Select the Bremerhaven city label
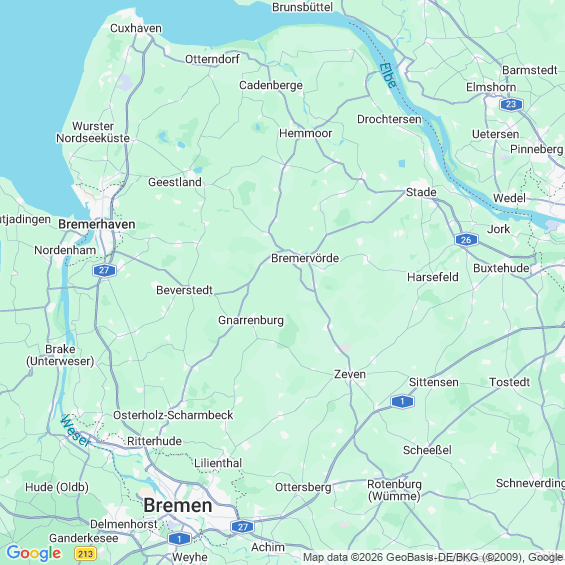 pyautogui.click(x=97, y=224)
